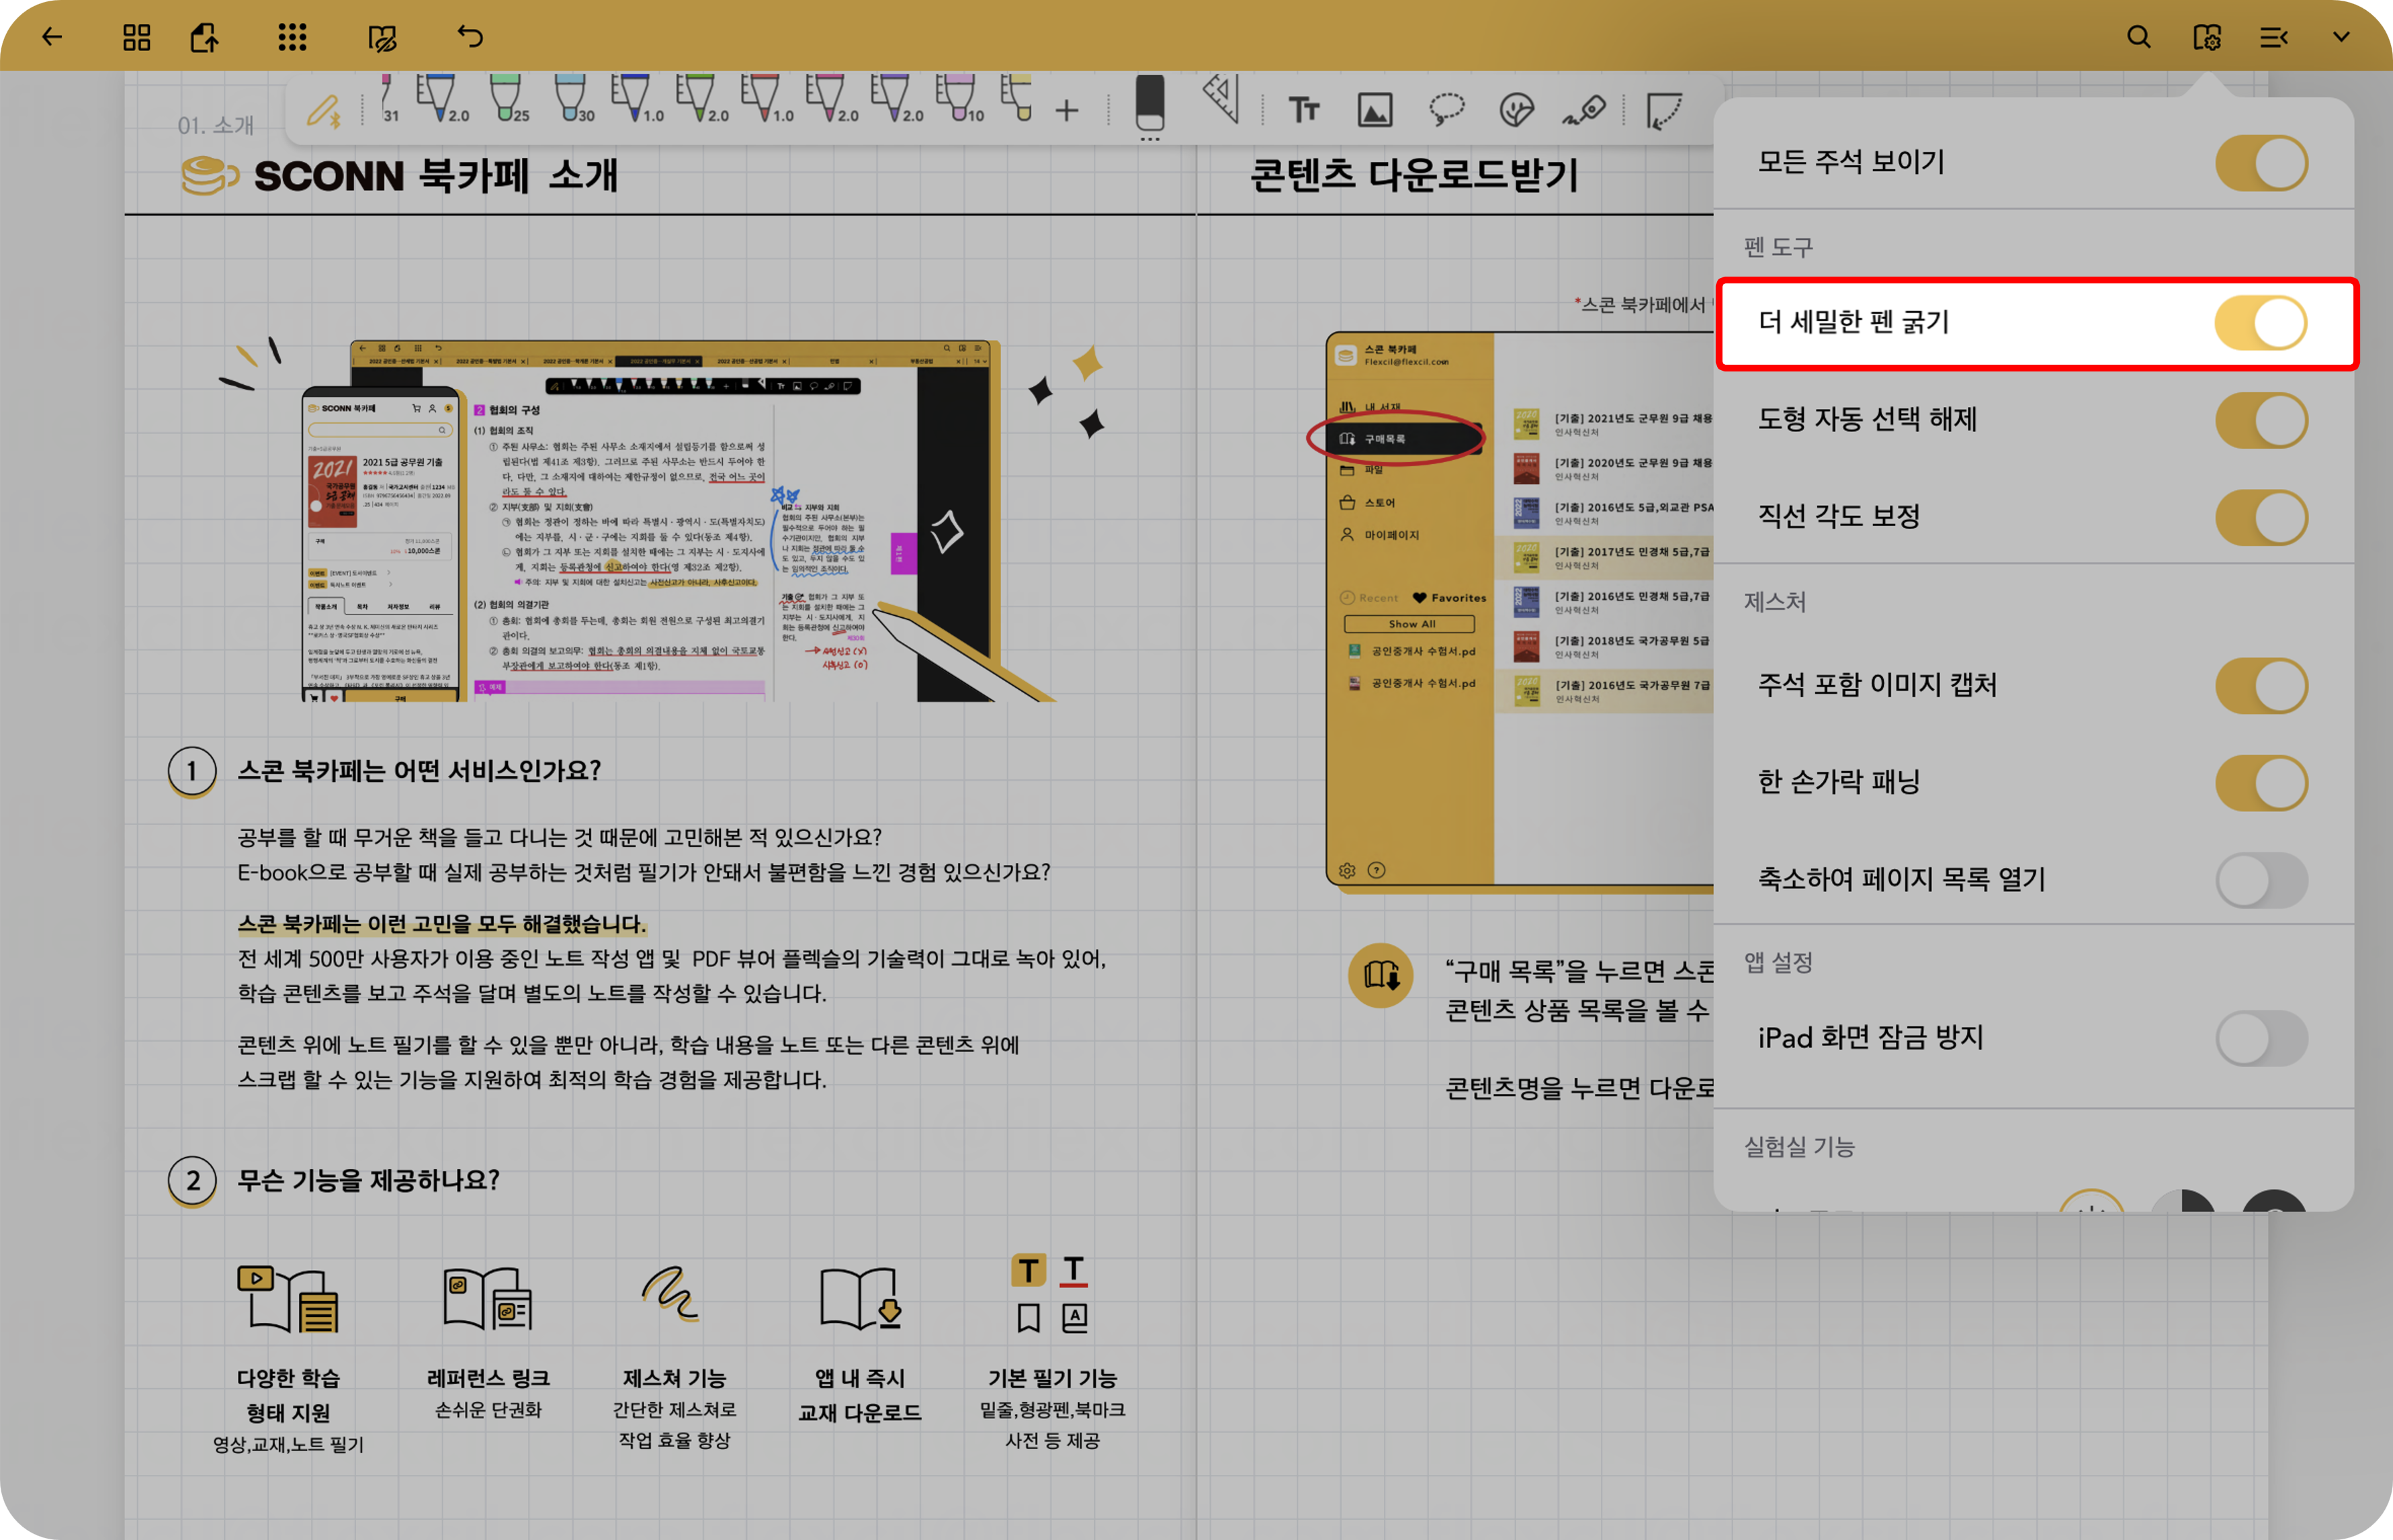Open the page grid thumbnail view icon
Image resolution: width=2393 pixels, height=1540 pixels.
tap(137, 38)
